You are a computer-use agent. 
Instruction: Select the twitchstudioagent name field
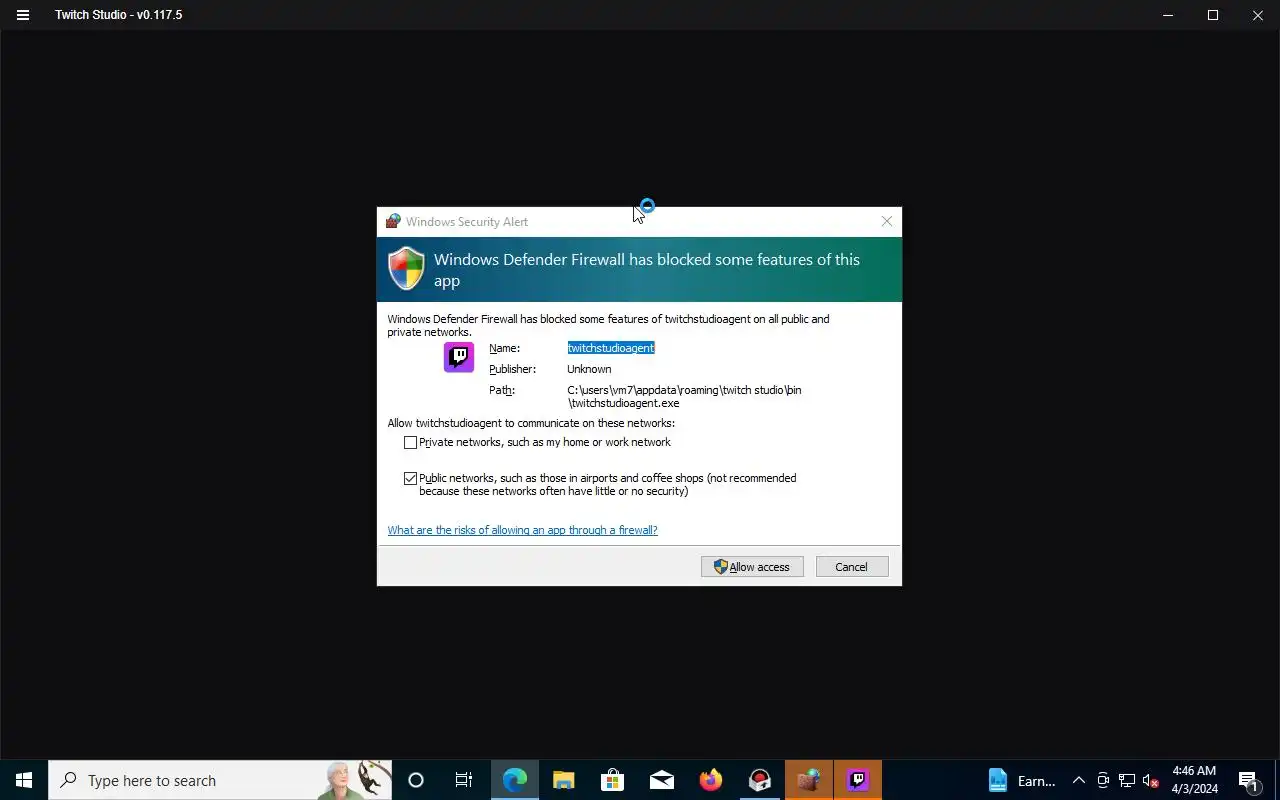pyautogui.click(x=611, y=348)
